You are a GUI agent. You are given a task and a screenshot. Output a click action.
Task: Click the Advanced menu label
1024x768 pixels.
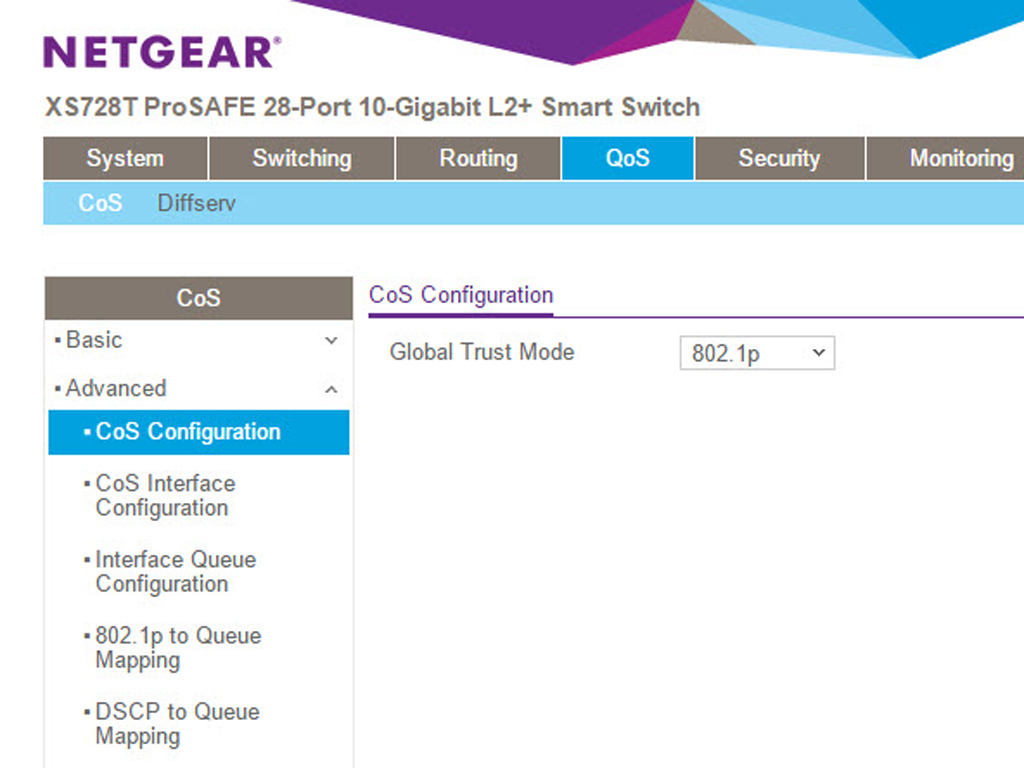(x=116, y=389)
